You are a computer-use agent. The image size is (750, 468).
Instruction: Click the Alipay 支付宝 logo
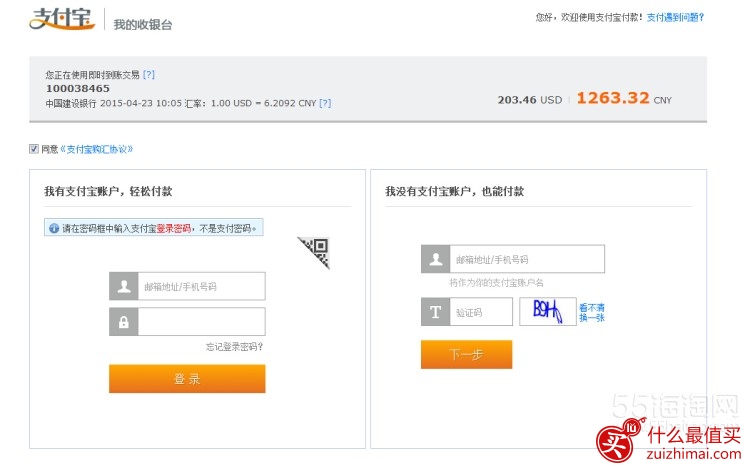click(x=62, y=18)
